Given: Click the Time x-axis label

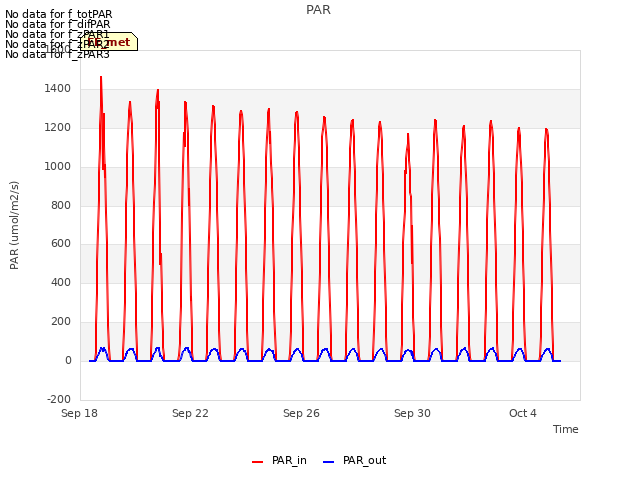Looking at the screenshot, I should point(566,429).
